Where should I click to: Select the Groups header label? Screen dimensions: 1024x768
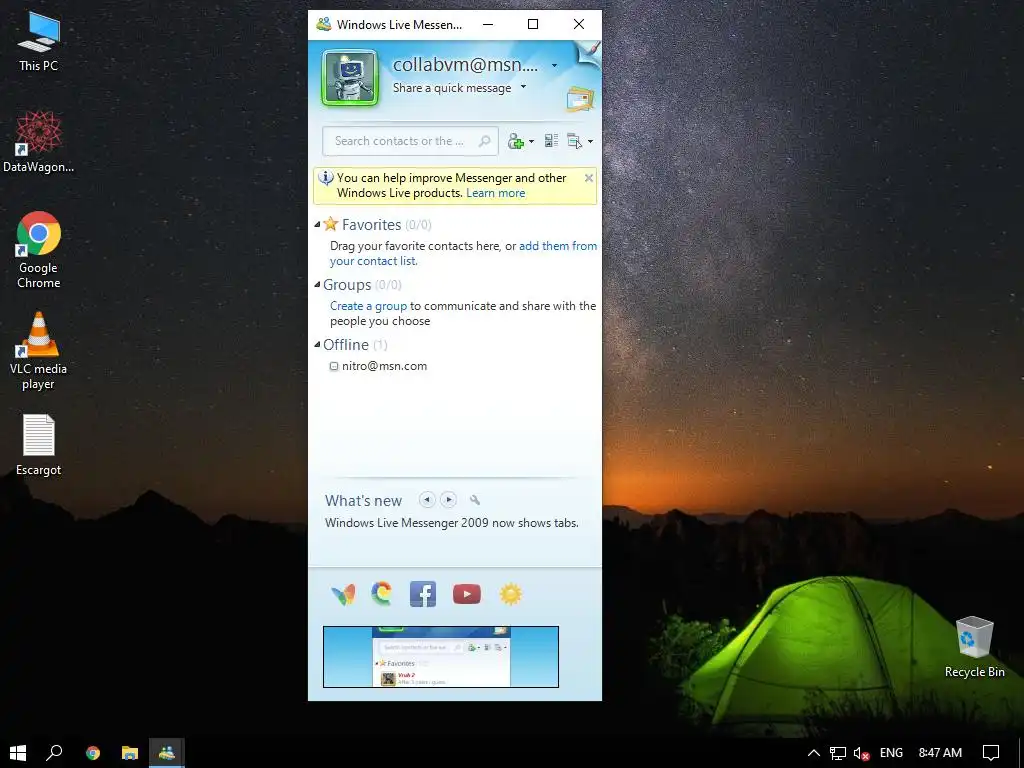(x=347, y=285)
